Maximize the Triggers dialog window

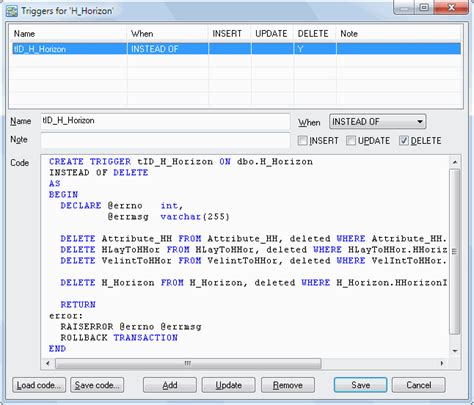(x=424, y=7)
